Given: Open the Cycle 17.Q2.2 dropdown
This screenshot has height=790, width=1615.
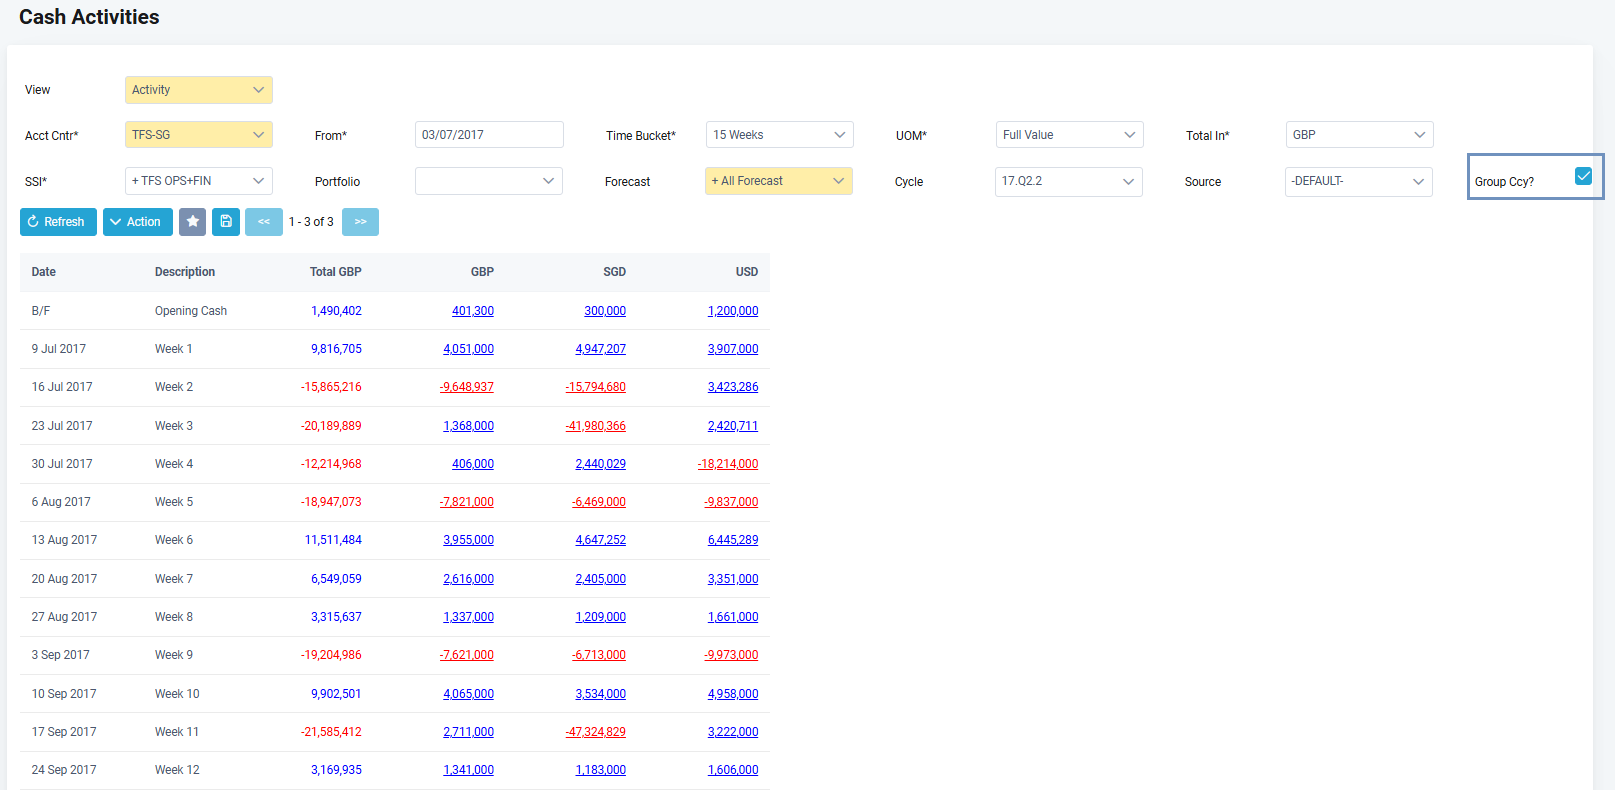Looking at the screenshot, I should (1068, 181).
